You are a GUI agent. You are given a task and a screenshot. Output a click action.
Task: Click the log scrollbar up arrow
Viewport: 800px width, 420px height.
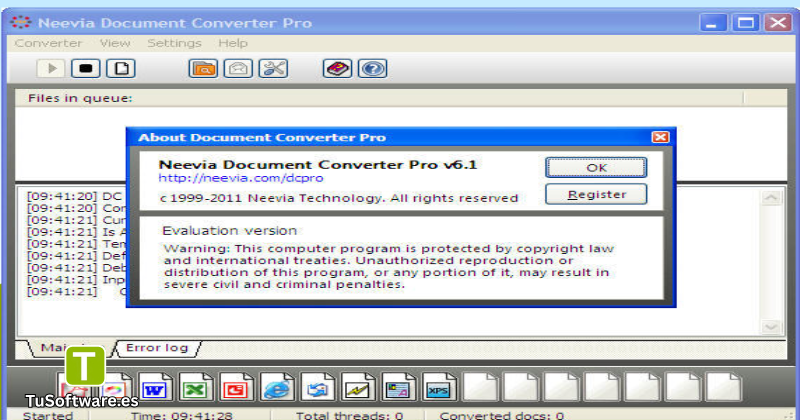[771, 198]
